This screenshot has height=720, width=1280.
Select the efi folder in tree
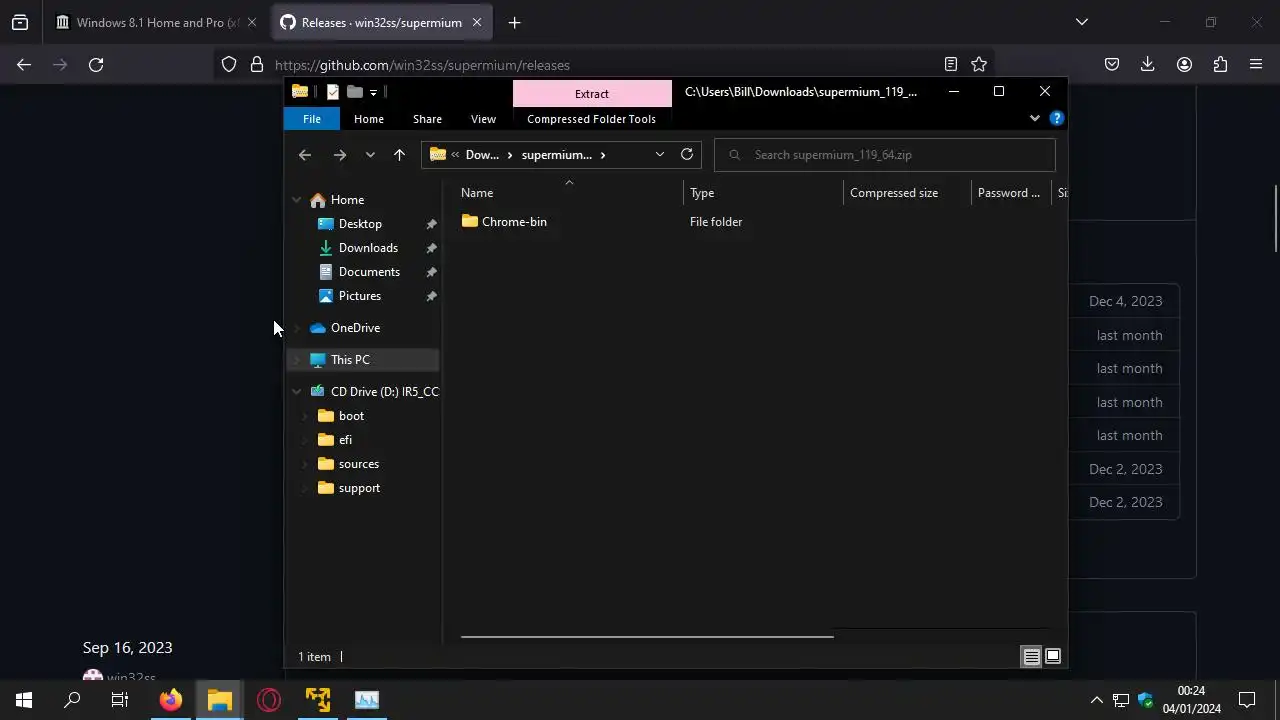345,440
